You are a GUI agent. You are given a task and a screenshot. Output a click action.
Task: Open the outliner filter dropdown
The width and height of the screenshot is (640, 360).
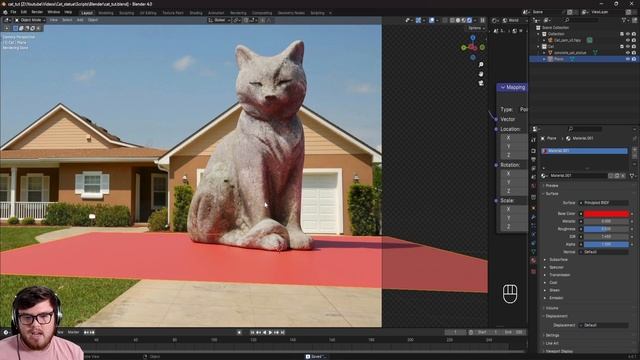625,20
